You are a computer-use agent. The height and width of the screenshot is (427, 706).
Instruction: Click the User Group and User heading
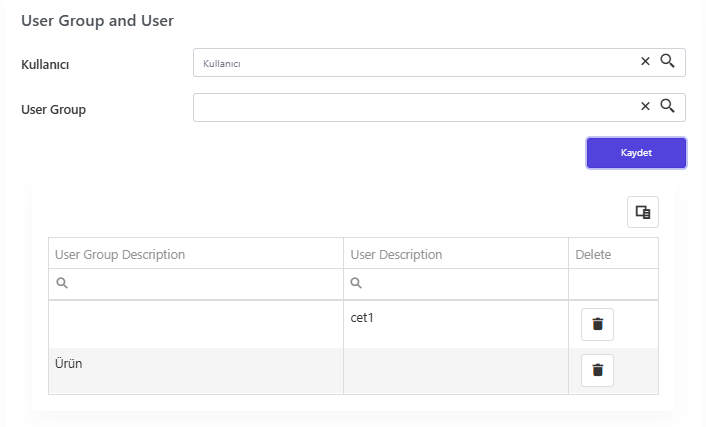tap(97, 21)
